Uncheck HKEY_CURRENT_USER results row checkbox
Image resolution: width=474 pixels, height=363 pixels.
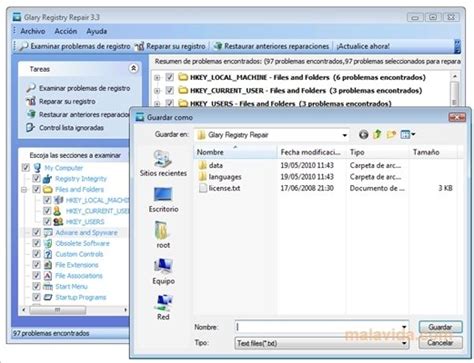[x=170, y=90]
